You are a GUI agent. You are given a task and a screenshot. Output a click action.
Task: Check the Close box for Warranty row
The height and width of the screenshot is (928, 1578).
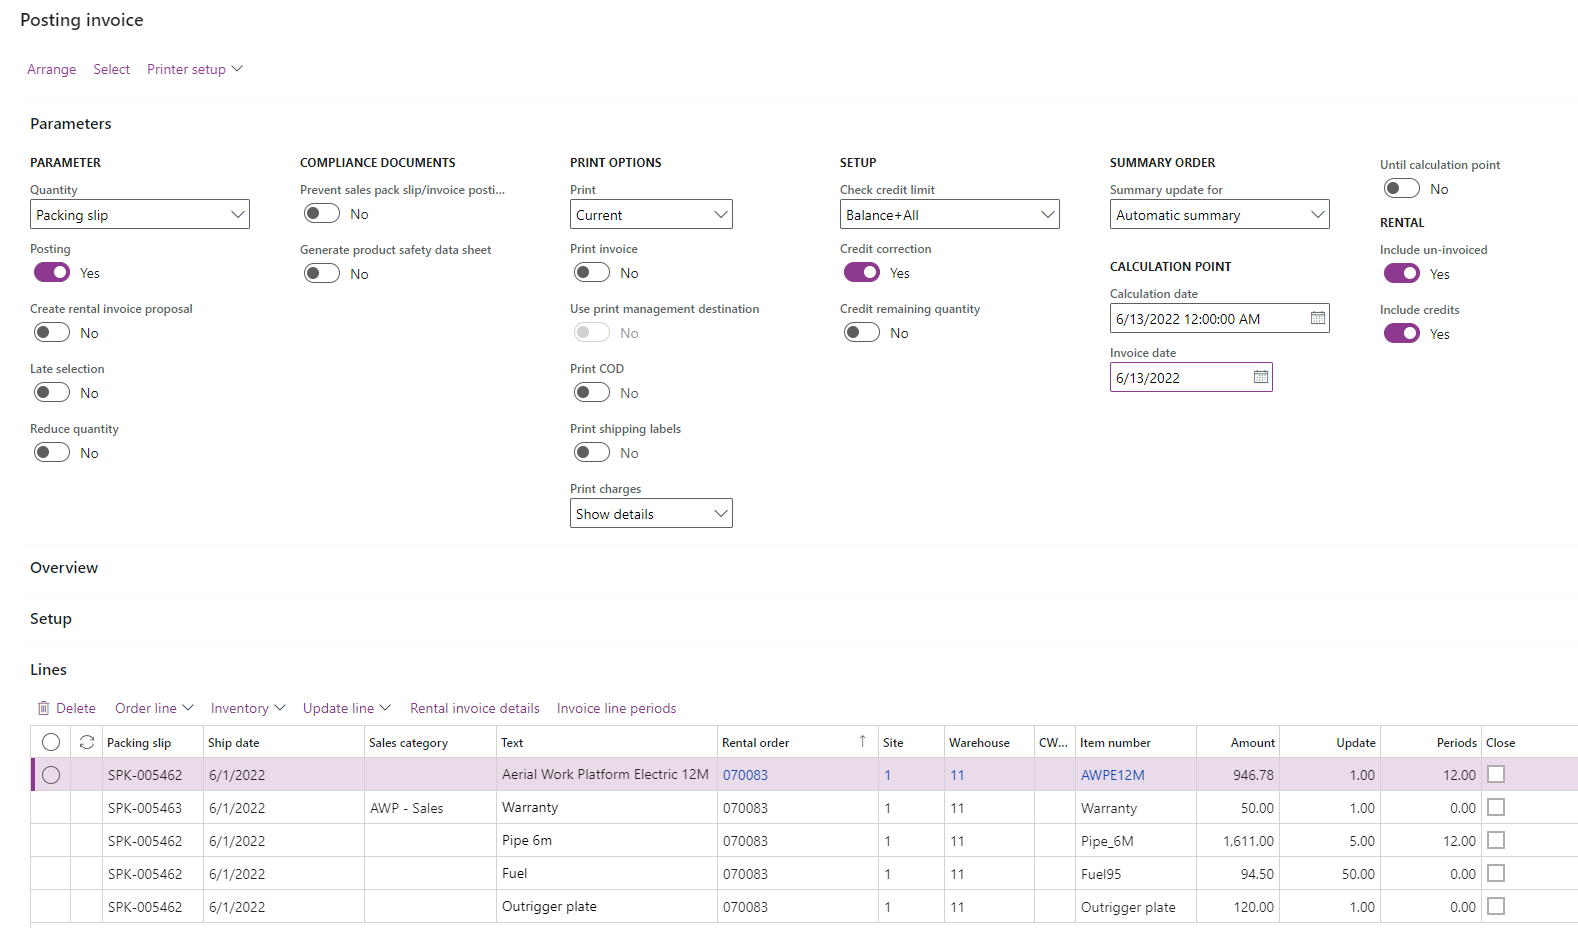(x=1496, y=807)
